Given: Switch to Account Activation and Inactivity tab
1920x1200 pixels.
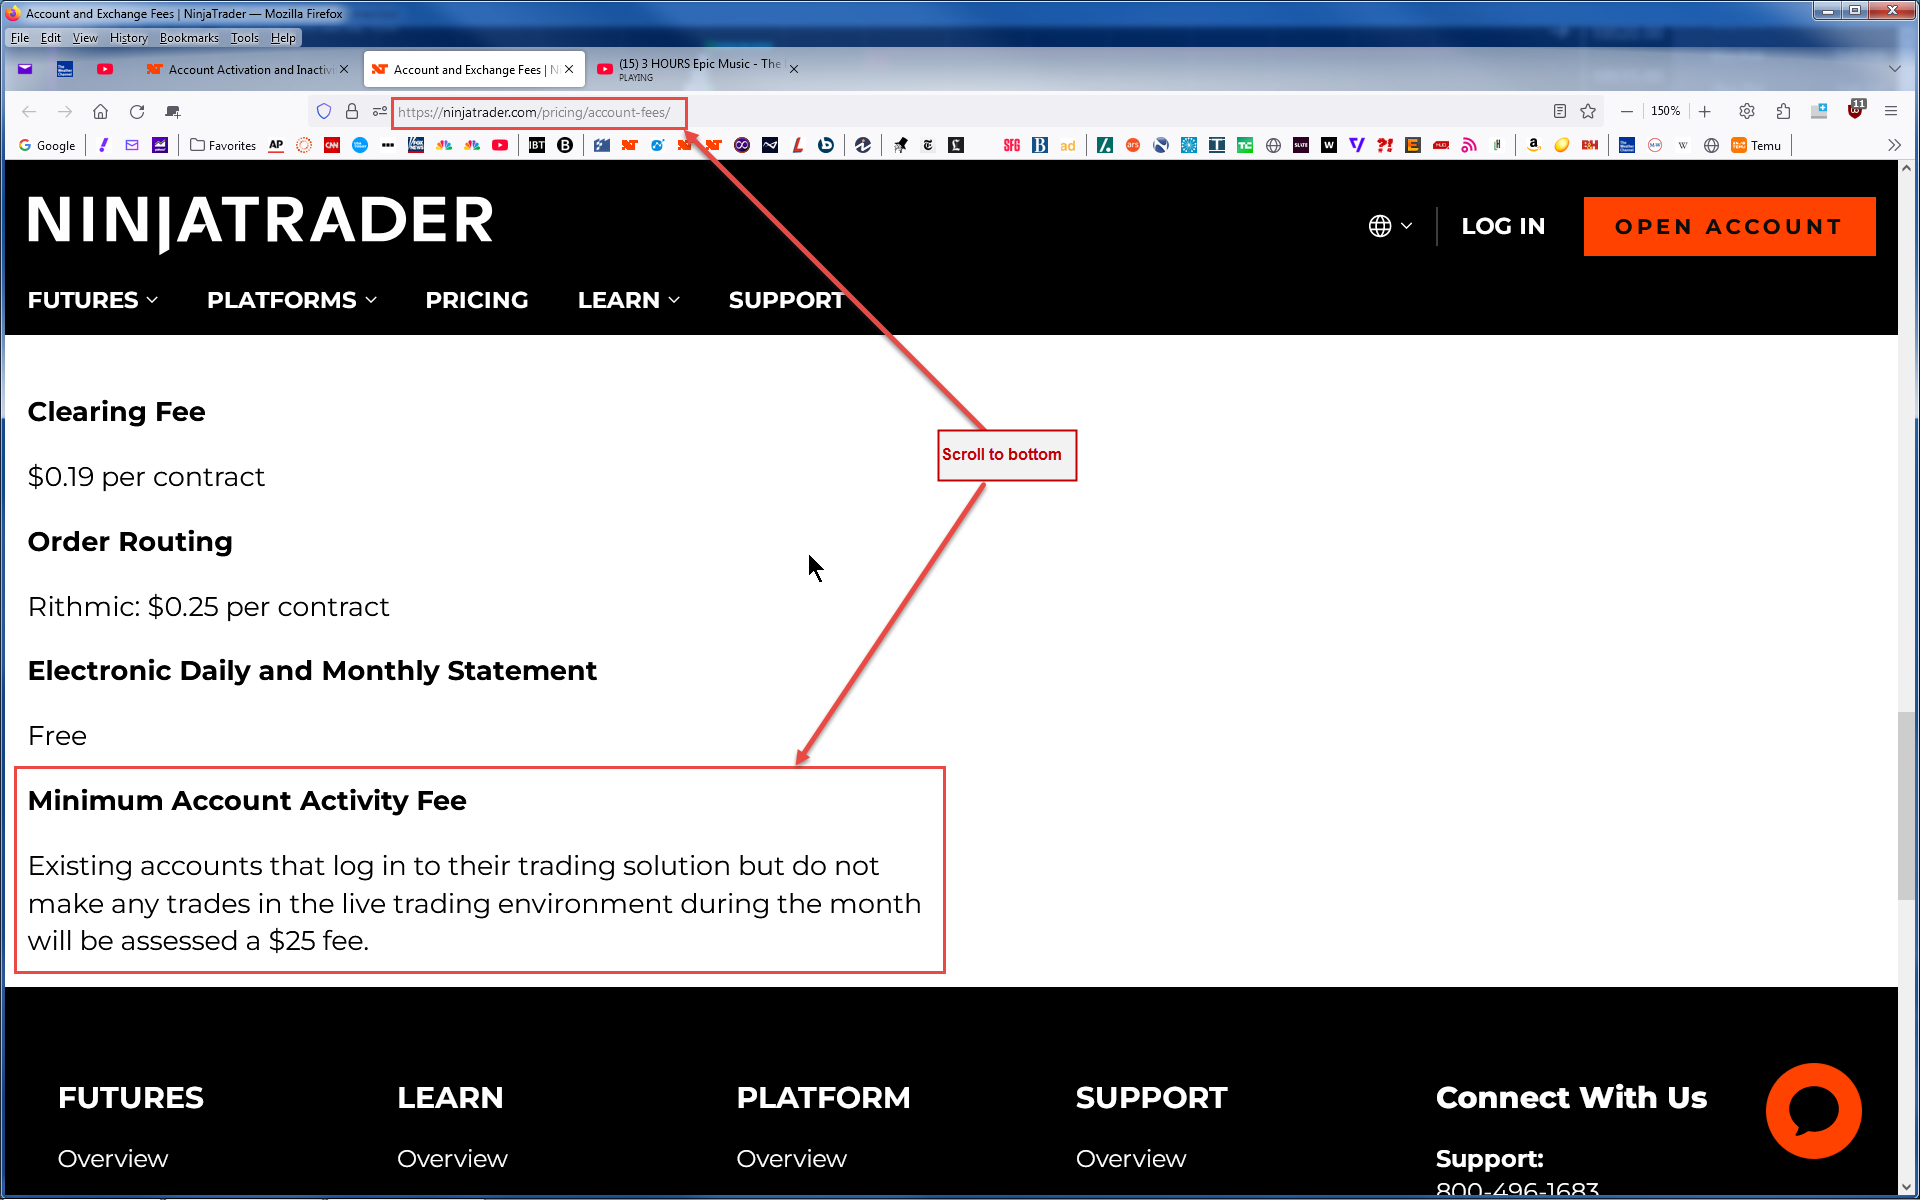Looking at the screenshot, I should [248, 69].
